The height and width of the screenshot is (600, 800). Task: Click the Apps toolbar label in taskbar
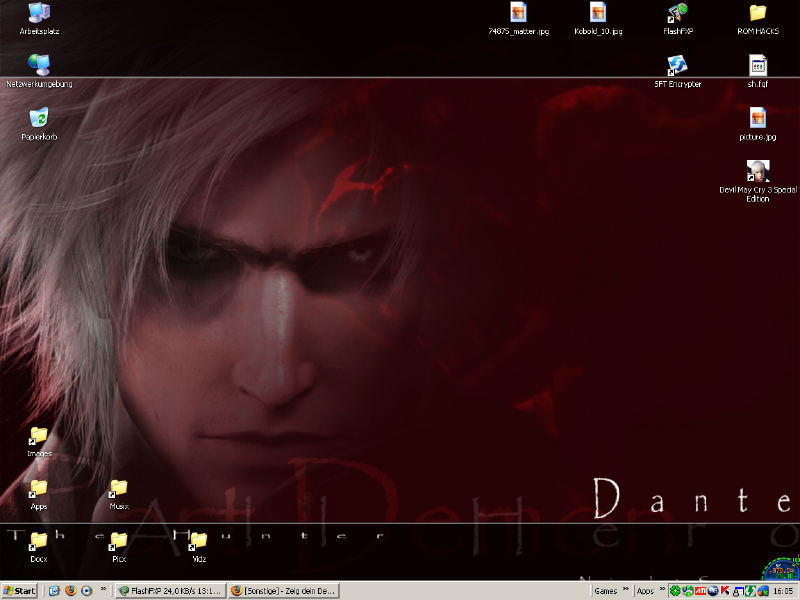click(645, 591)
